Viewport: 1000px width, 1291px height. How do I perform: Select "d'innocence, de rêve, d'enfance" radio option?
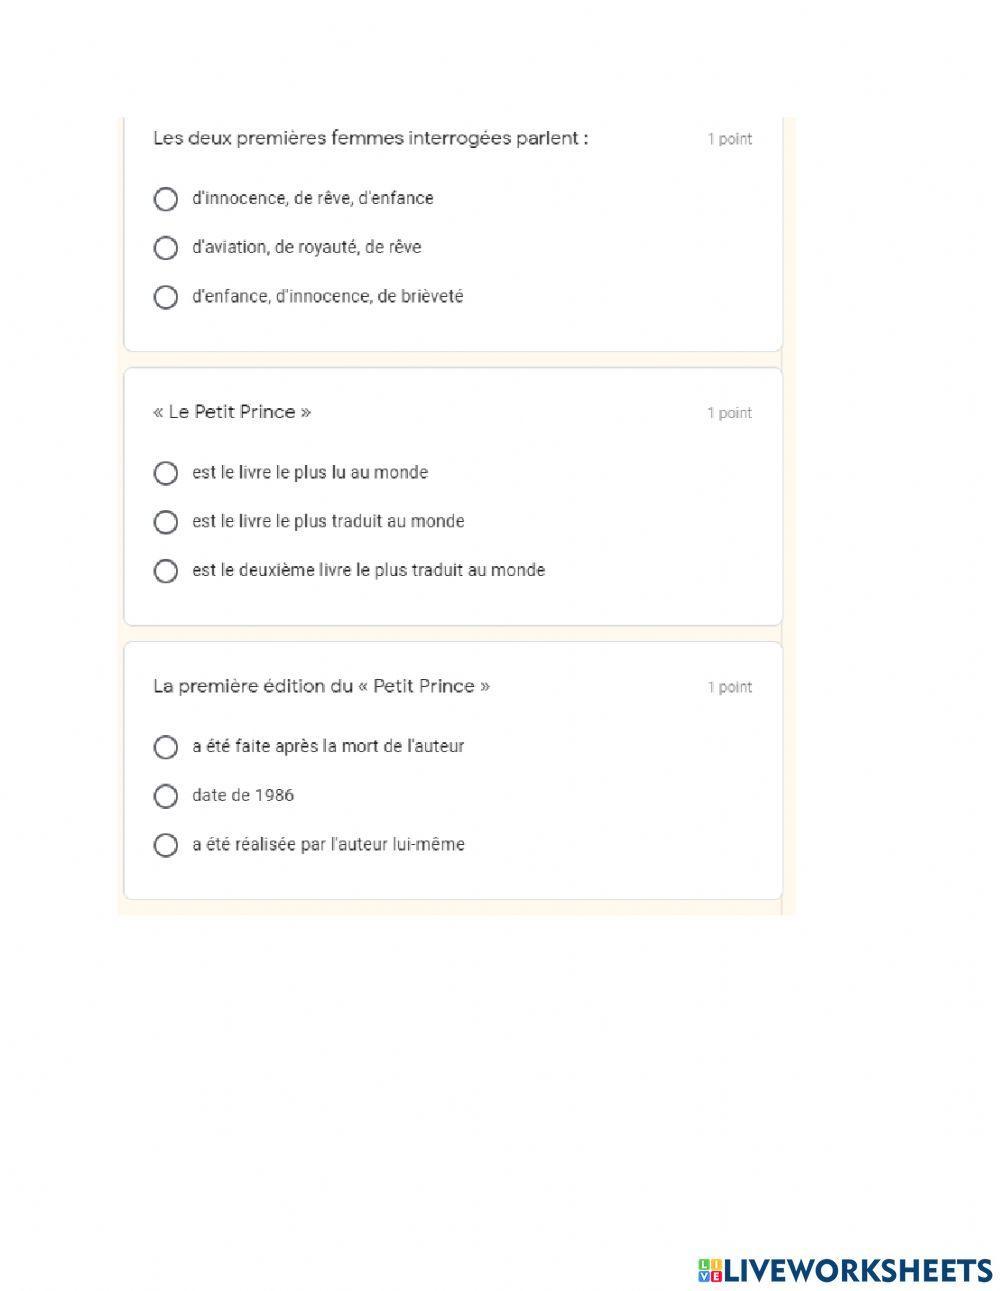[166, 199]
